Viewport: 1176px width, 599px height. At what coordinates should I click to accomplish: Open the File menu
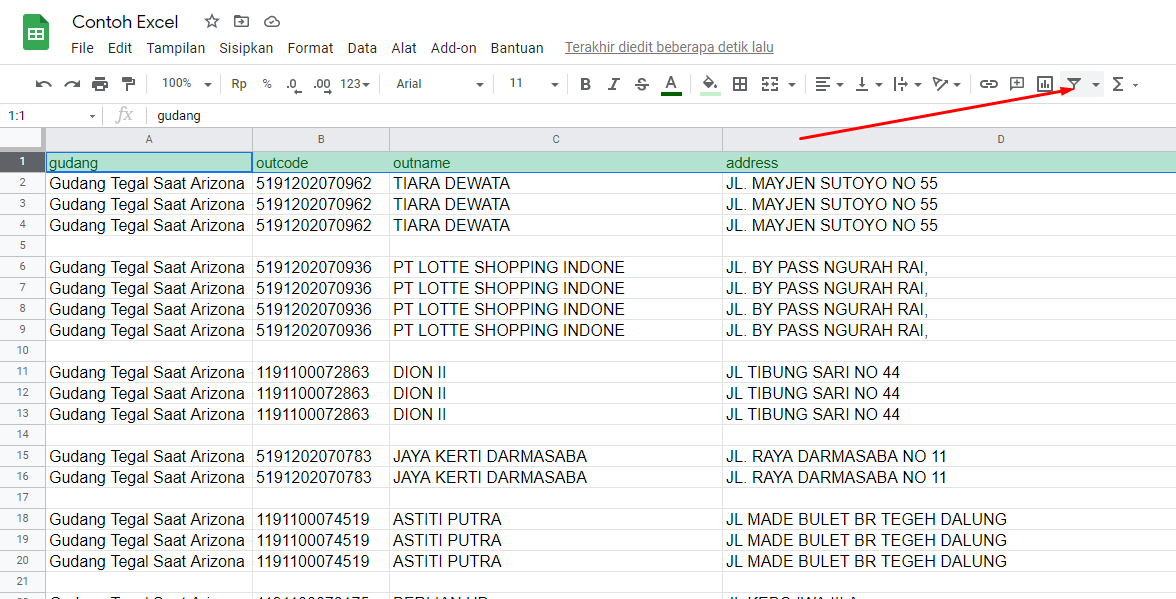tap(82, 48)
